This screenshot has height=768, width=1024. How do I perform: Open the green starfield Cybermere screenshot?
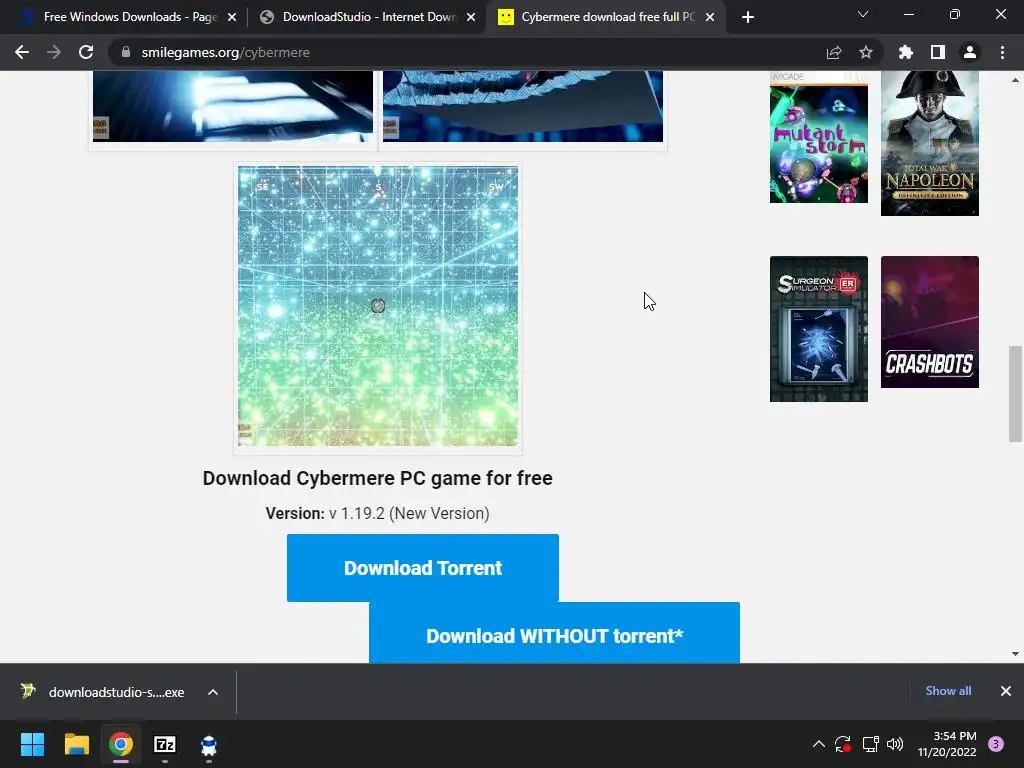[x=377, y=306]
